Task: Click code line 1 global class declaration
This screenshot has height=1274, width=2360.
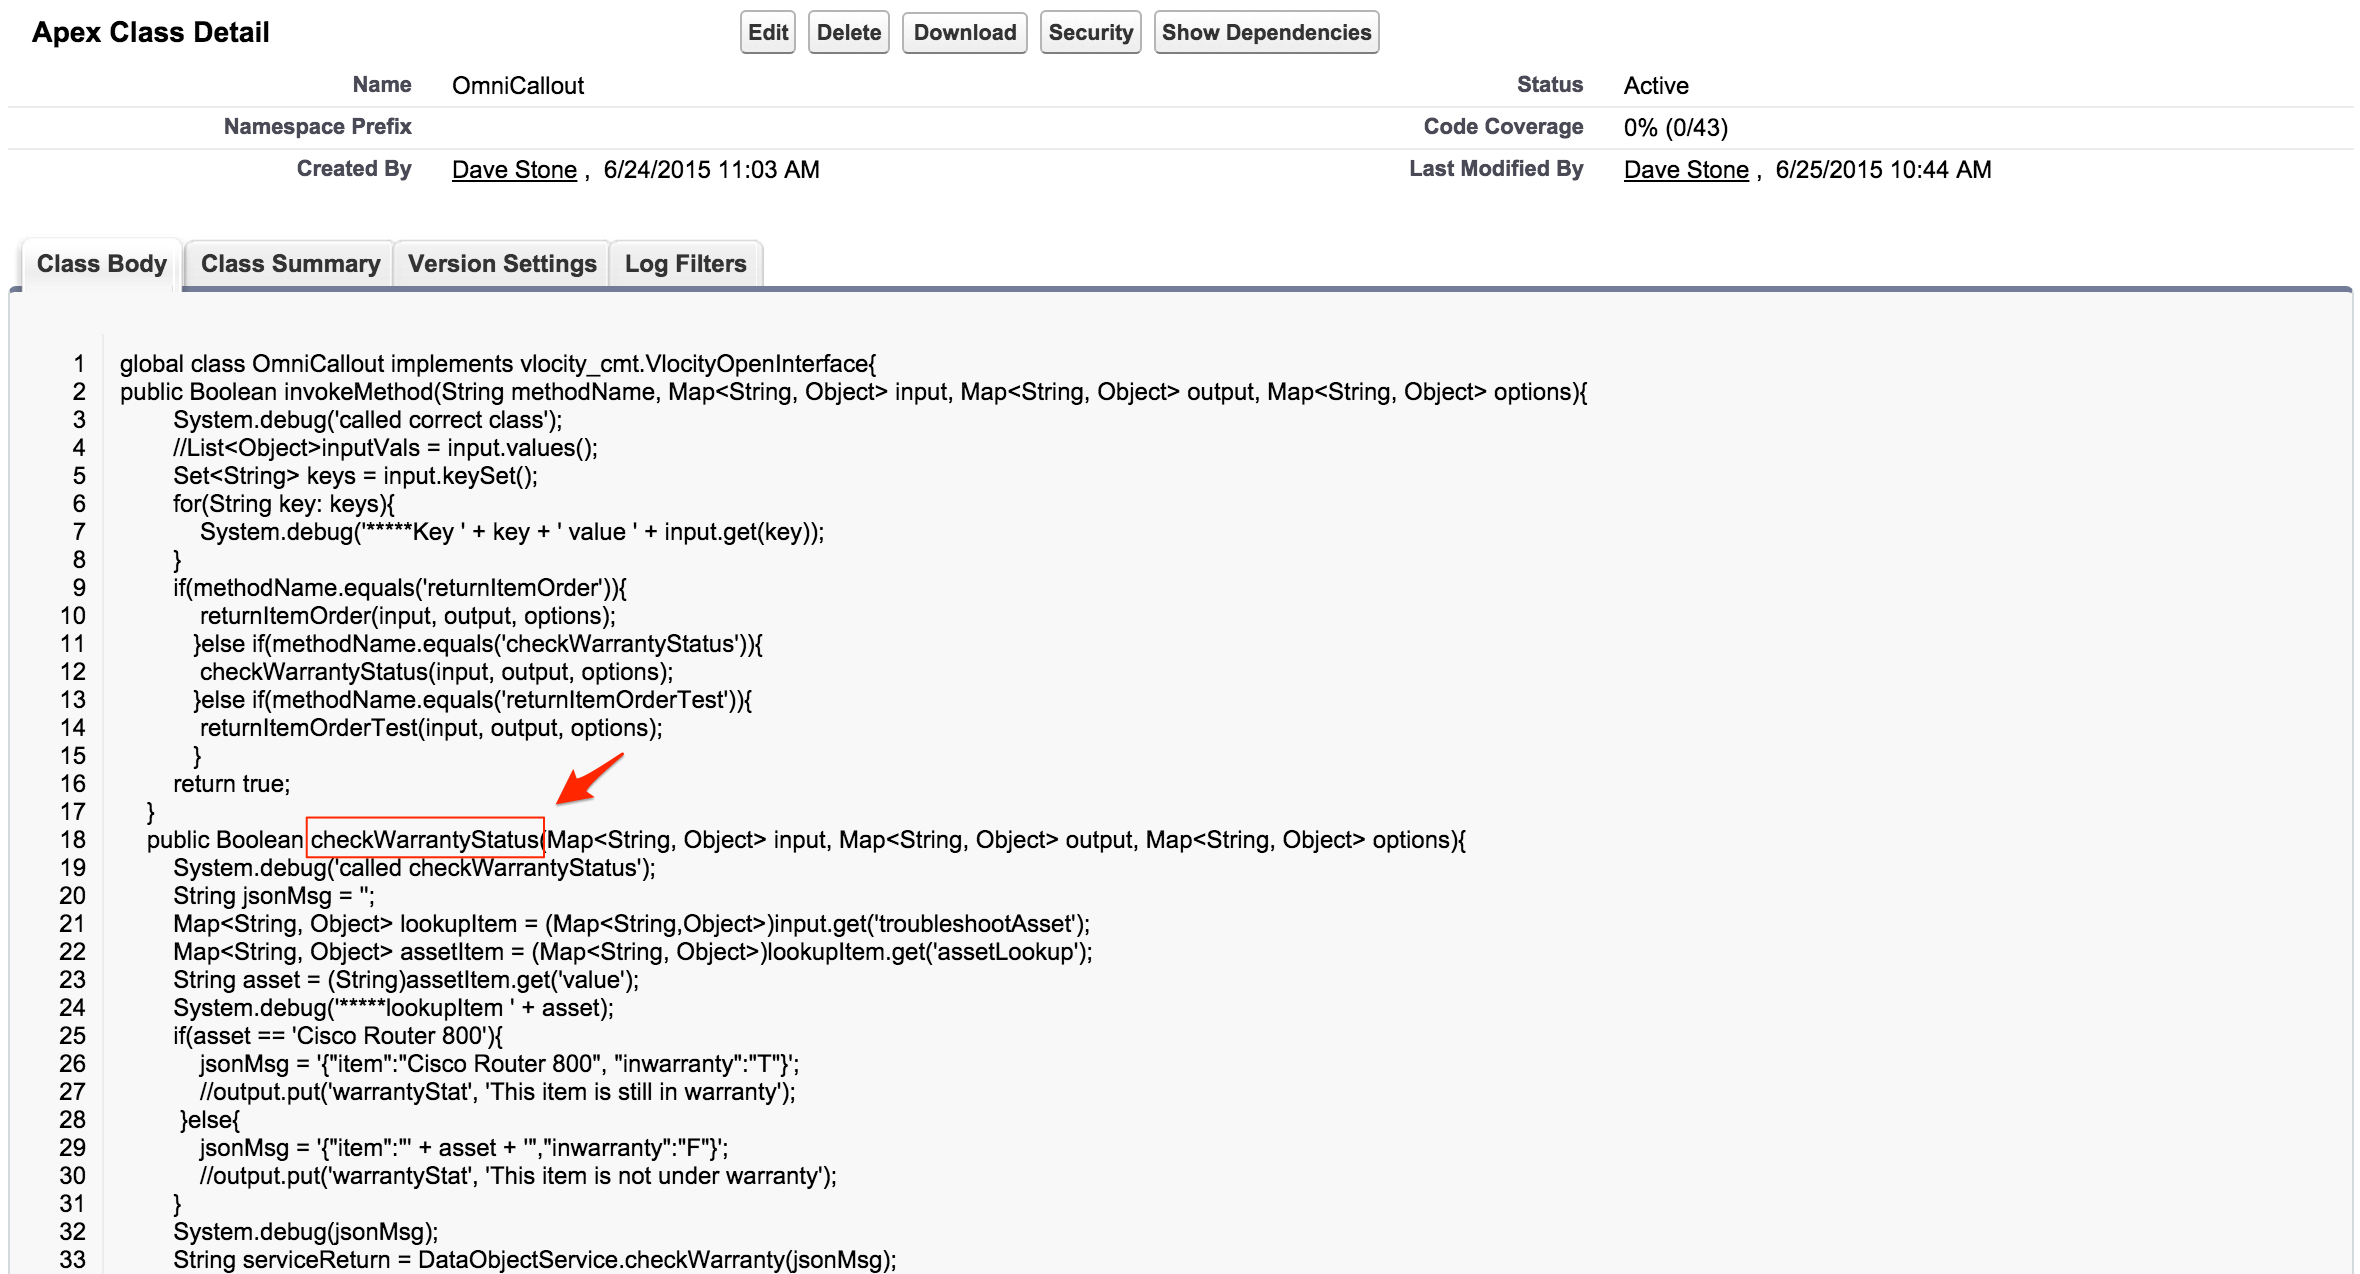Action: (497, 364)
